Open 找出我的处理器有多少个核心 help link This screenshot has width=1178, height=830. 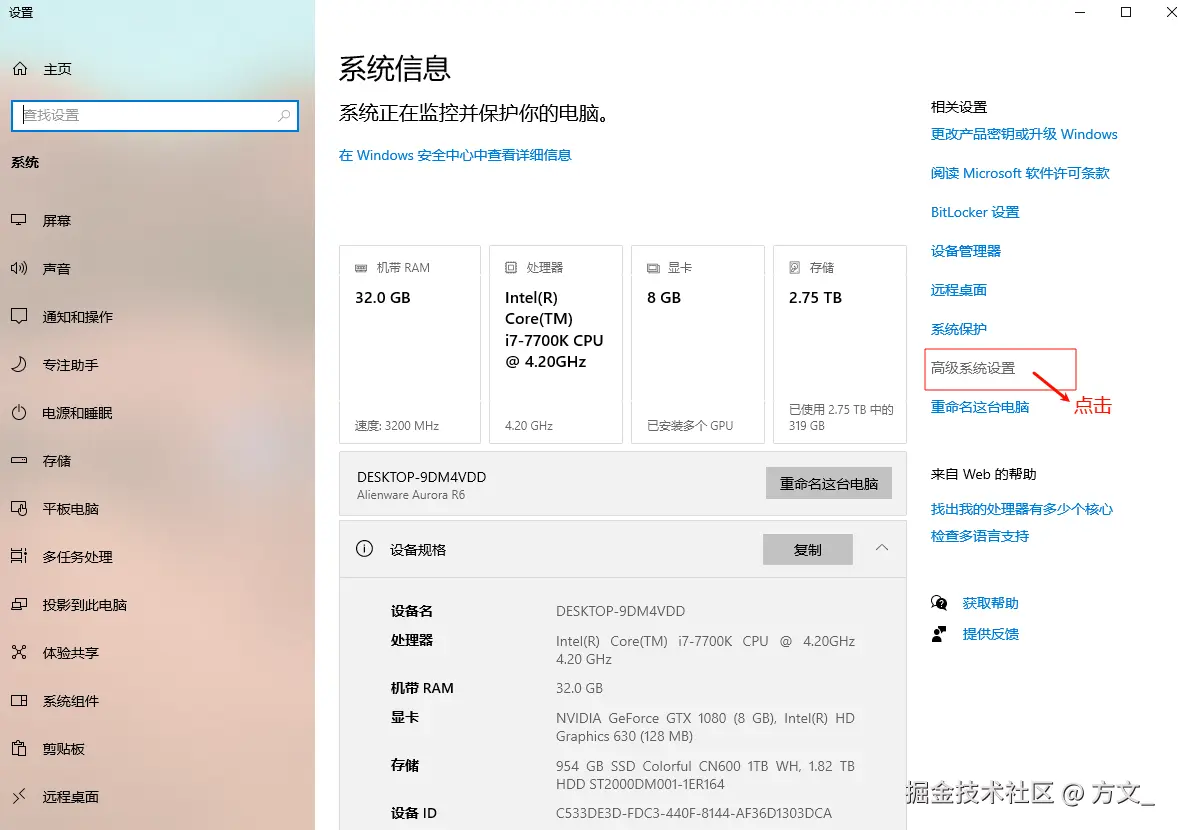1022,509
